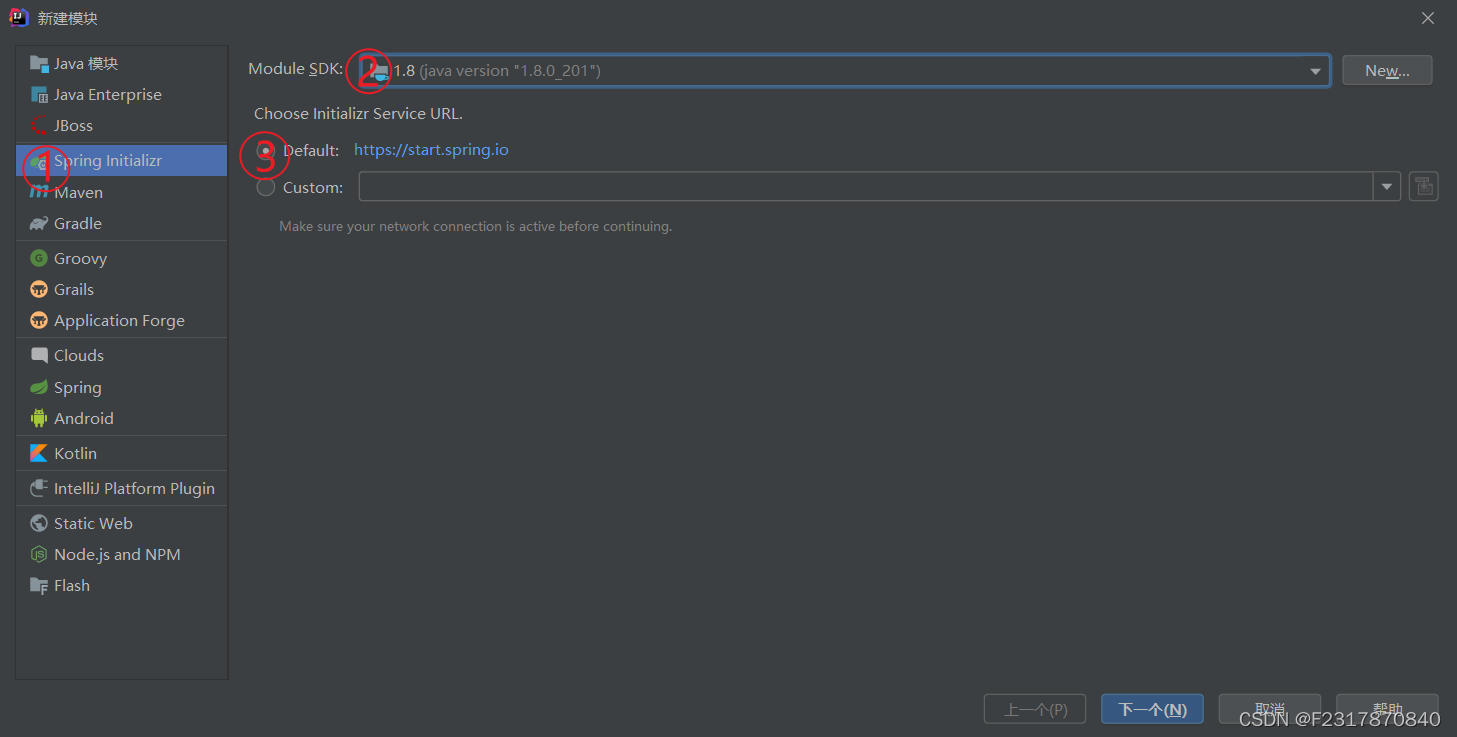Click the IntelliJ Platform Plugin entry text
This screenshot has height=737, width=1457.
(x=134, y=488)
